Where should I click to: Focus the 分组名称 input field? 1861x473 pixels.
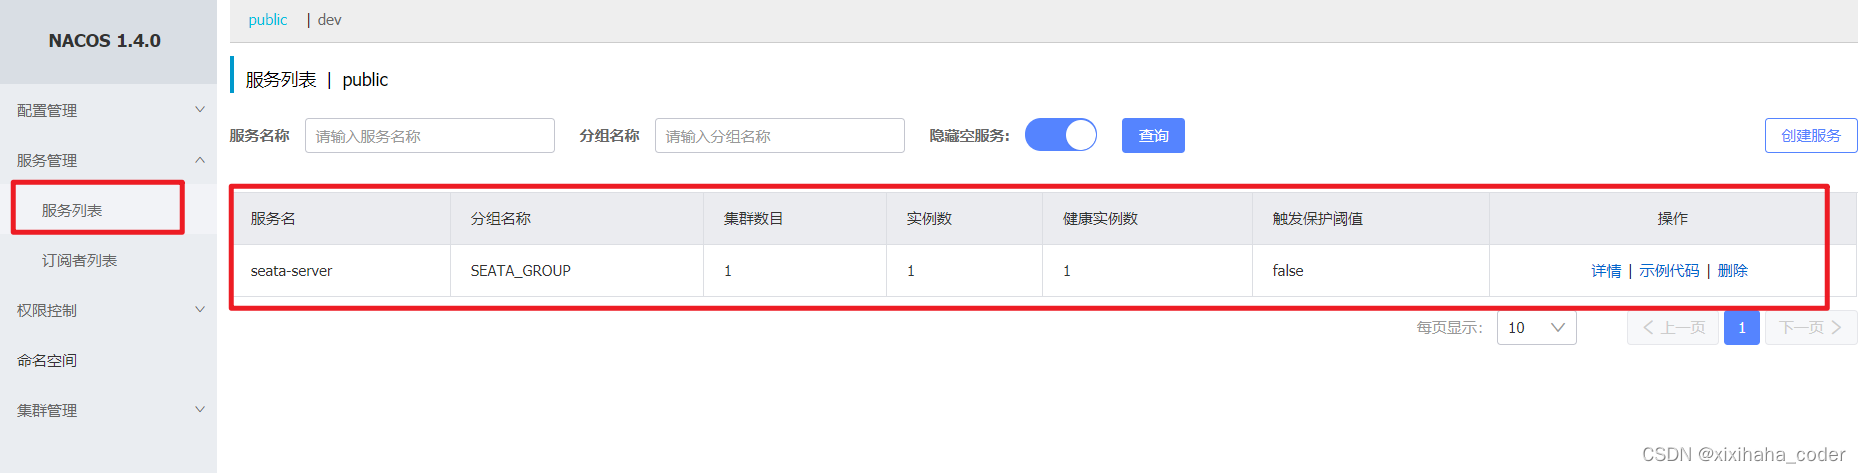(x=780, y=136)
